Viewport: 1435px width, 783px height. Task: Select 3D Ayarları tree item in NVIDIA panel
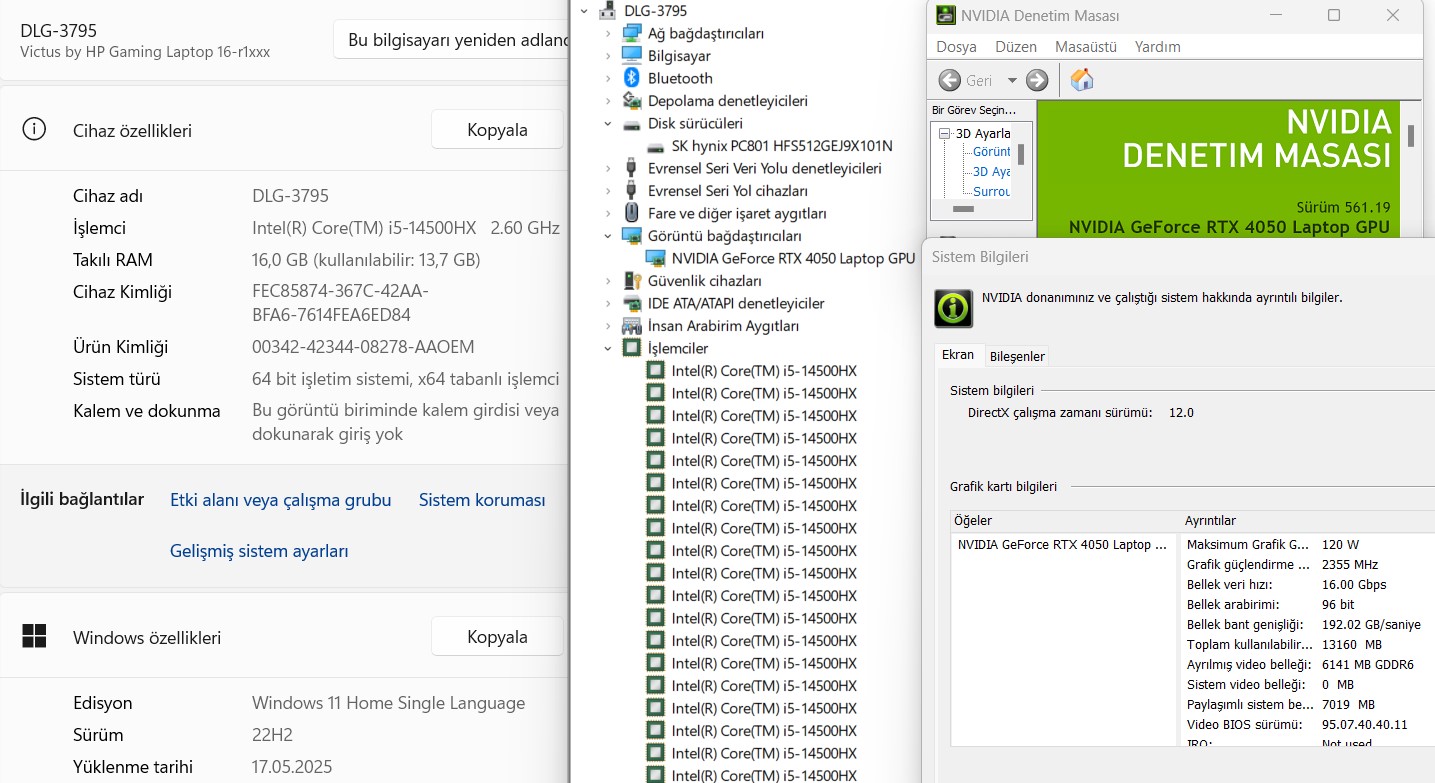[983, 133]
